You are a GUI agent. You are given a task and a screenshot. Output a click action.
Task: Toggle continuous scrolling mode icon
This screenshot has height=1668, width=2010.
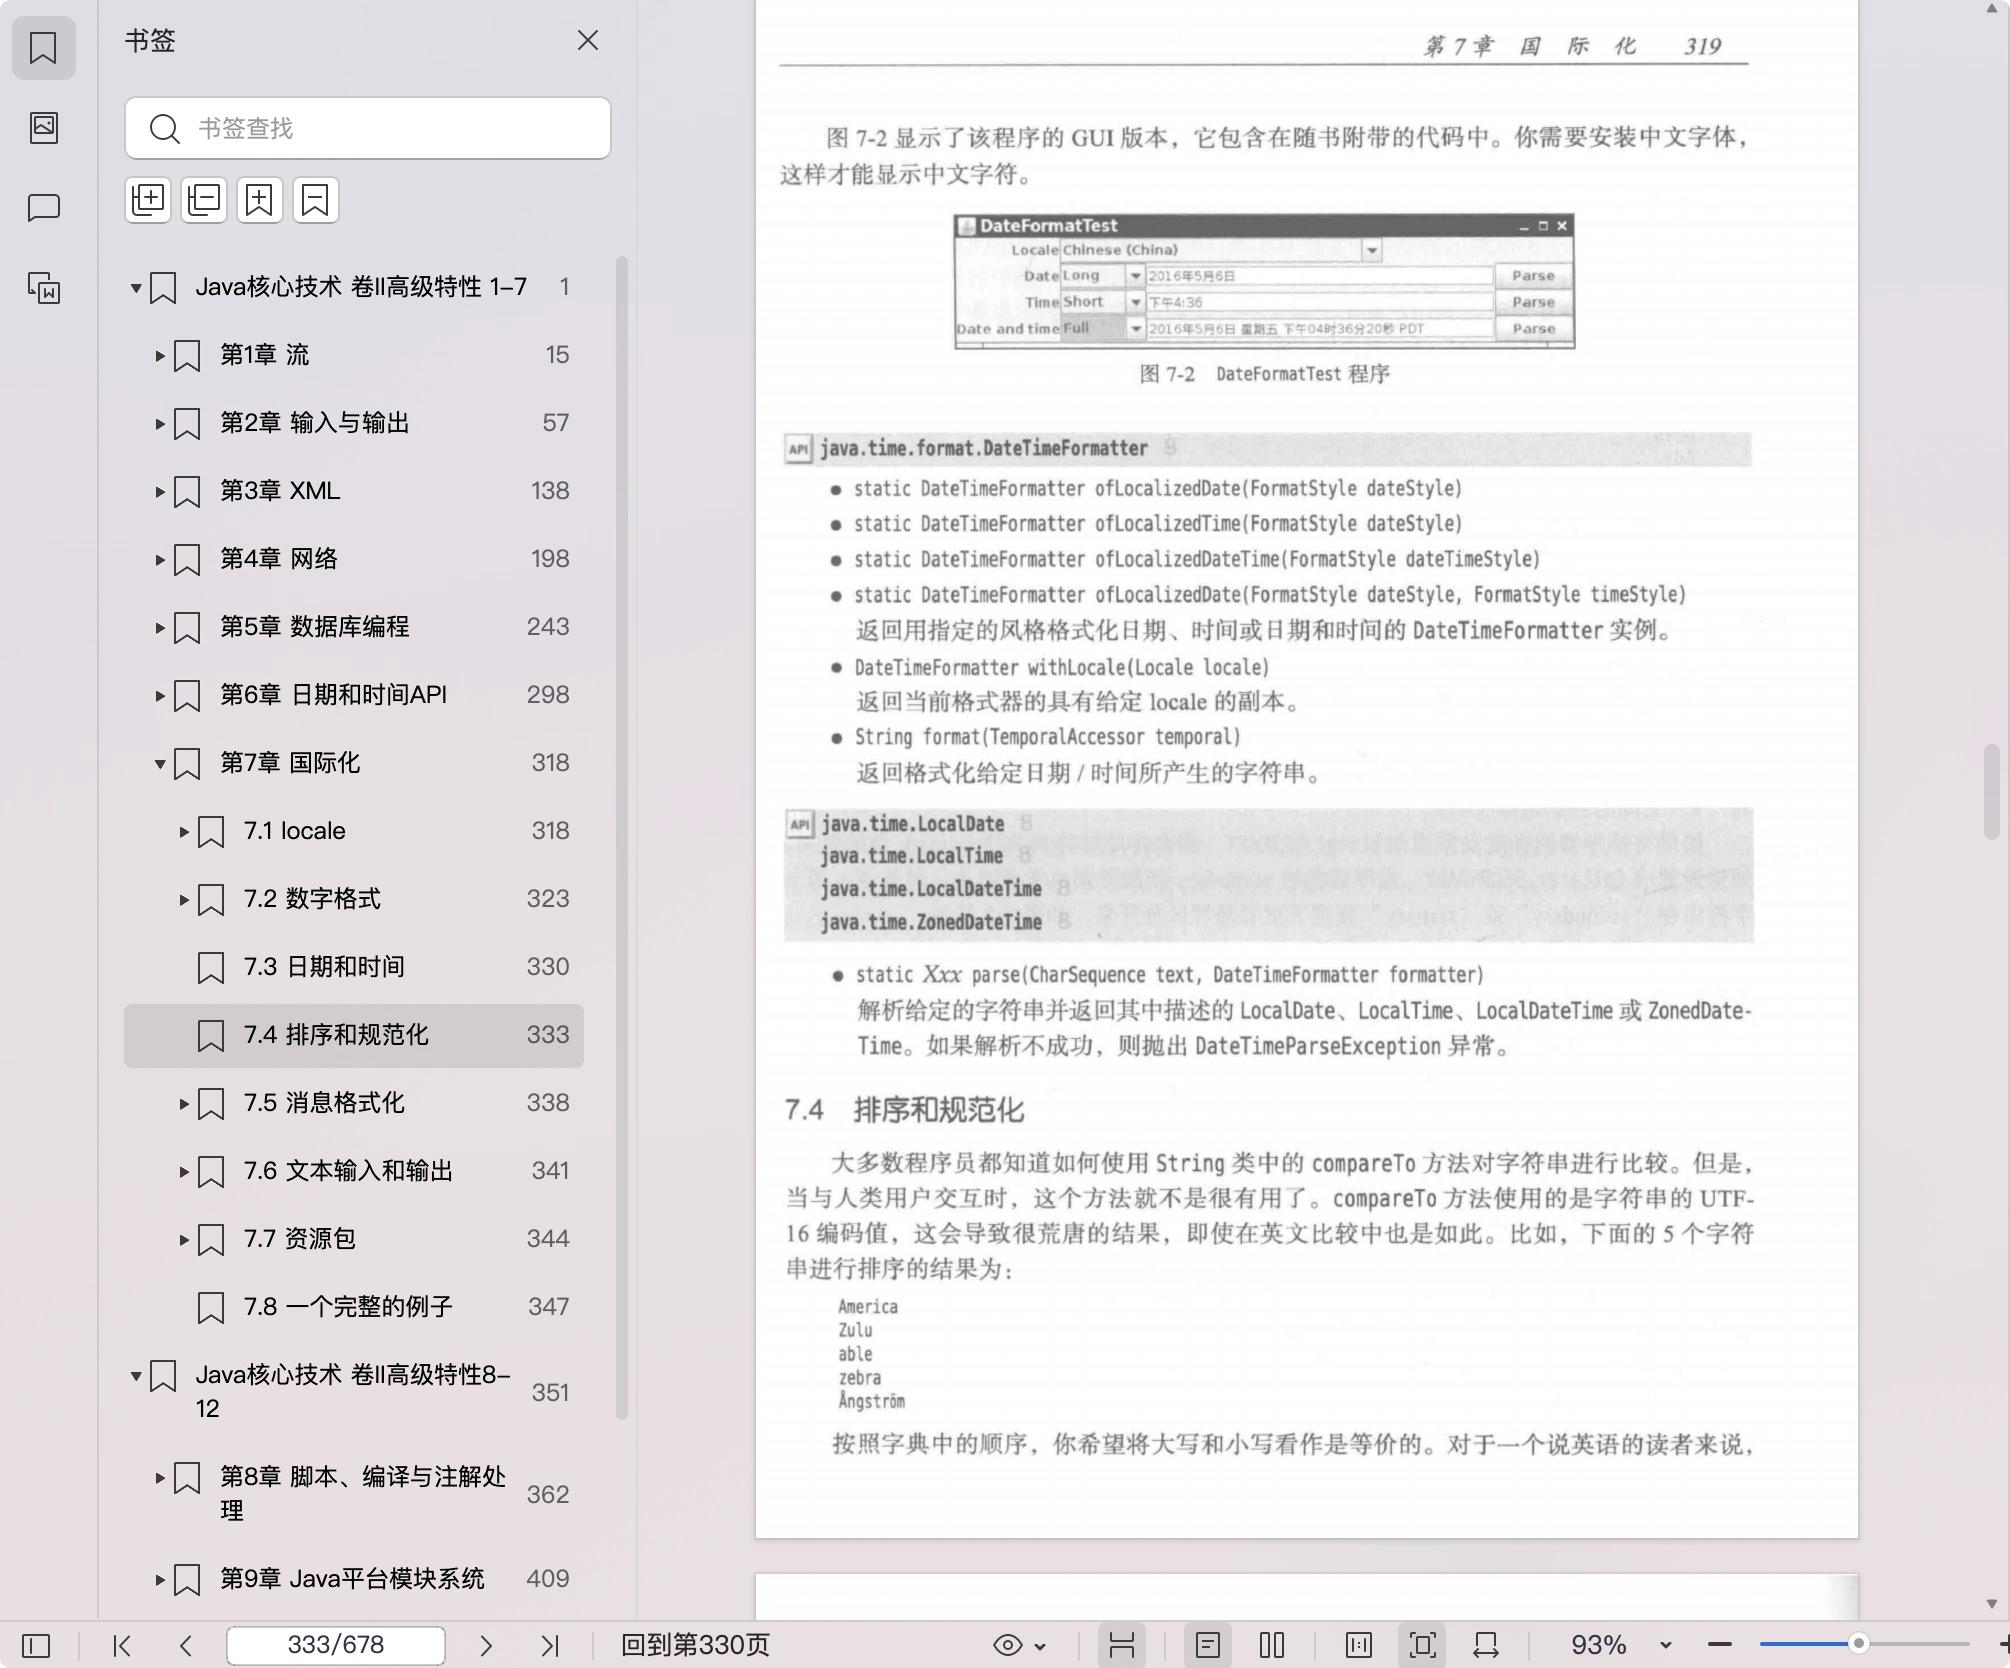pos(1122,1645)
